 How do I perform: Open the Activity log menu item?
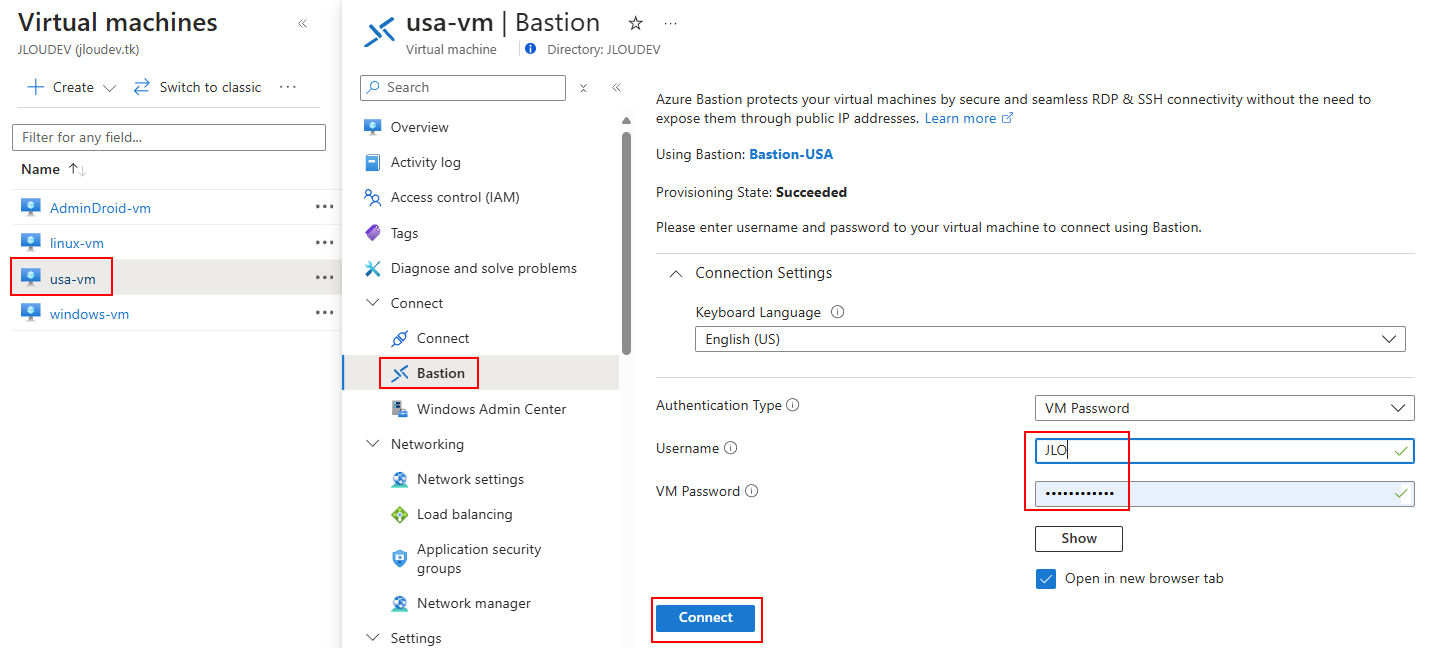point(425,162)
